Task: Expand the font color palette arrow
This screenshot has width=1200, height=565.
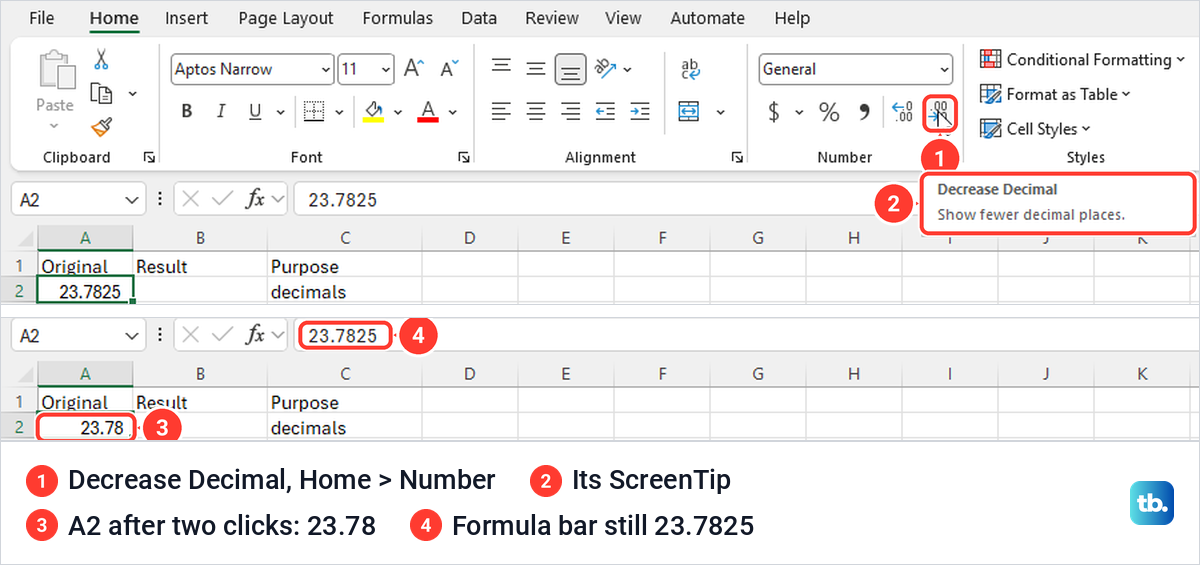Action: (x=454, y=112)
